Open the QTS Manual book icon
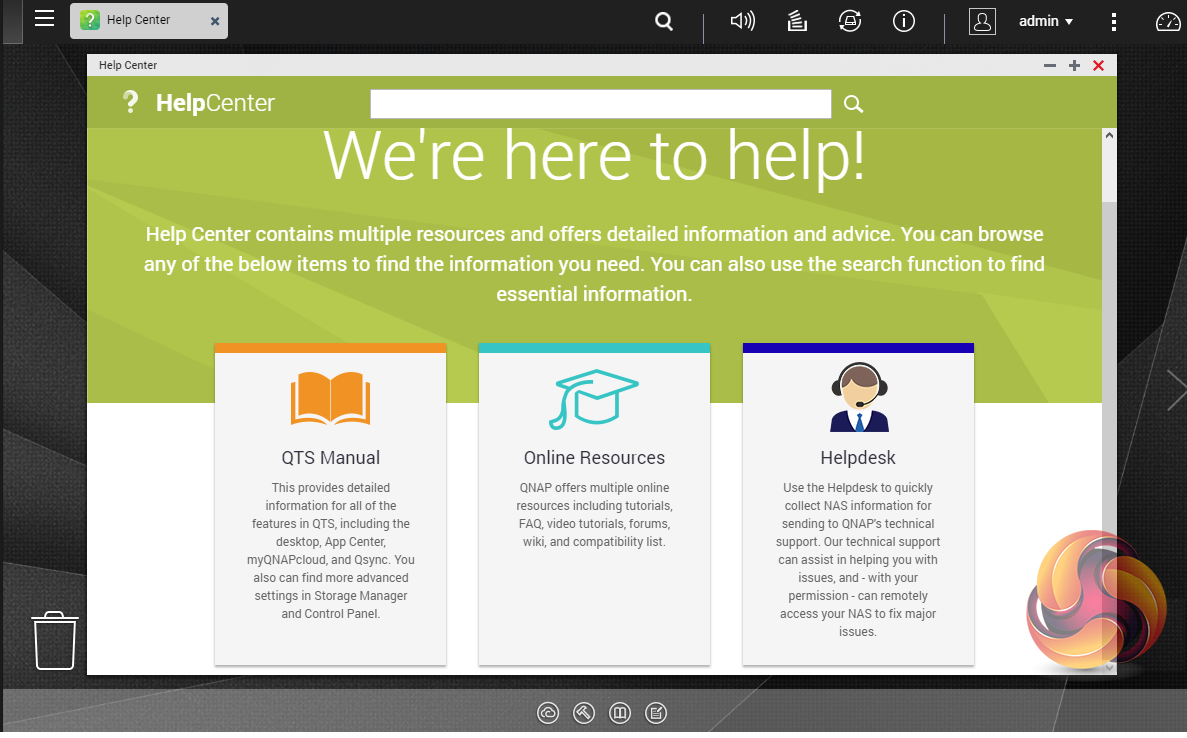Screen dimensions: 1187x738 pyautogui.click(x=330, y=398)
